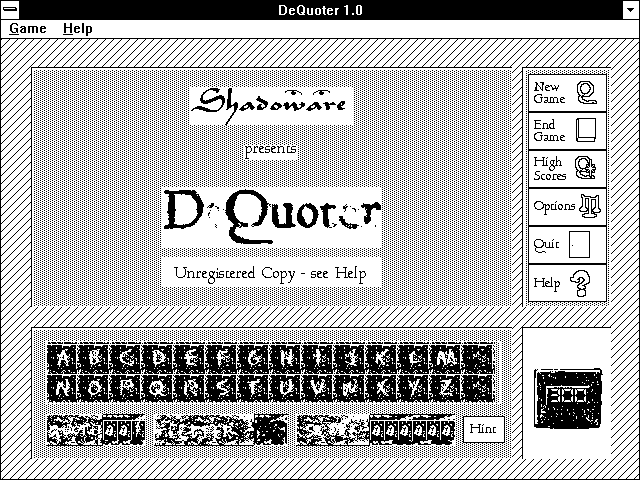The width and height of the screenshot is (640, 480).
Task: Select the Z letter tile
Action: pyautogui.click(x=444, y=388)
